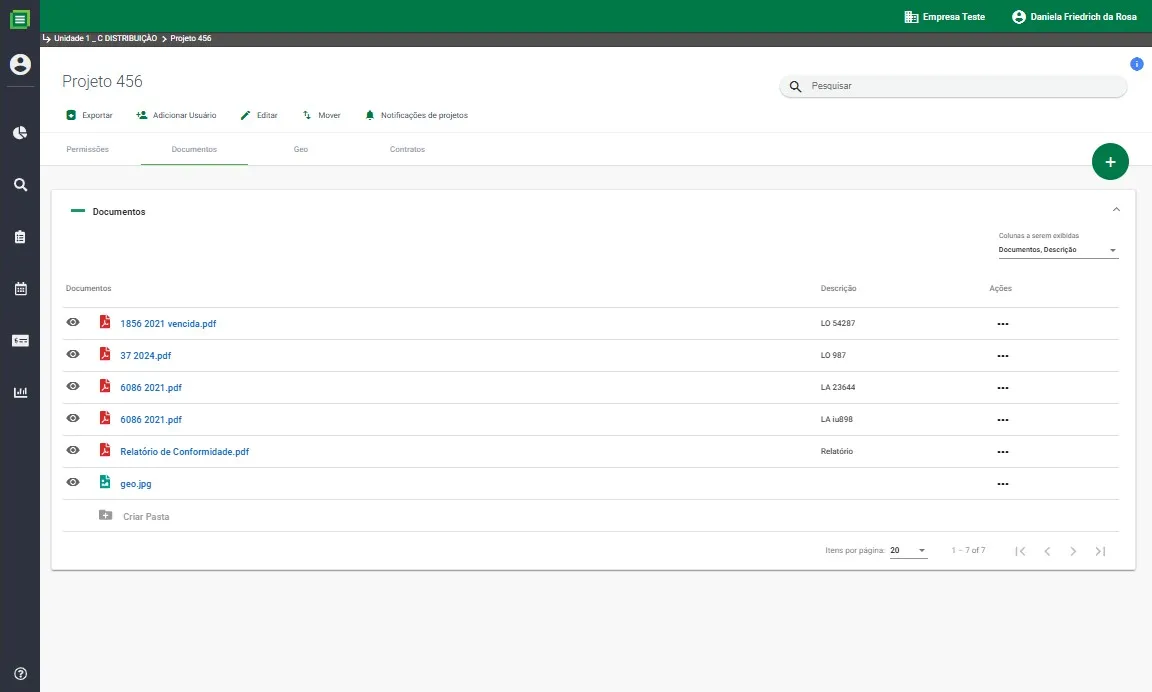Click the Pesquisar search field
This screenshot has height=692, width=1152.
click(x=953, y=86)
